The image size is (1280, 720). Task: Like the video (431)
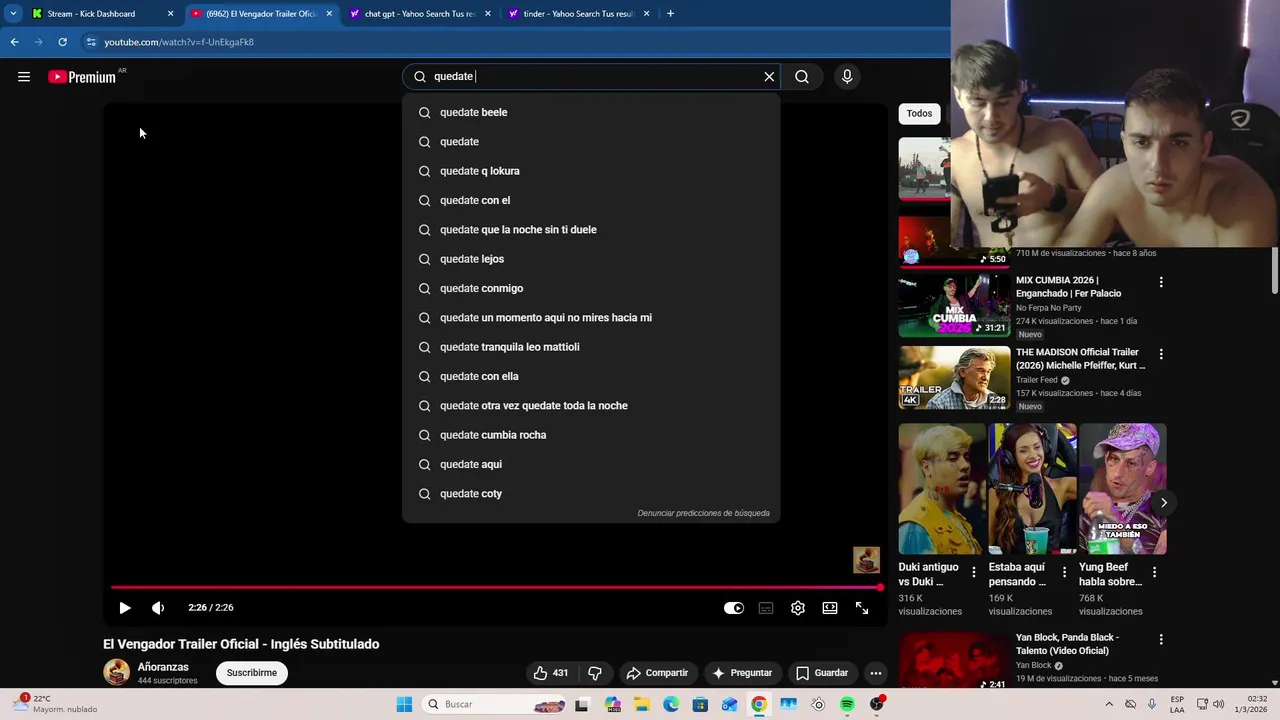click(550, 673)
